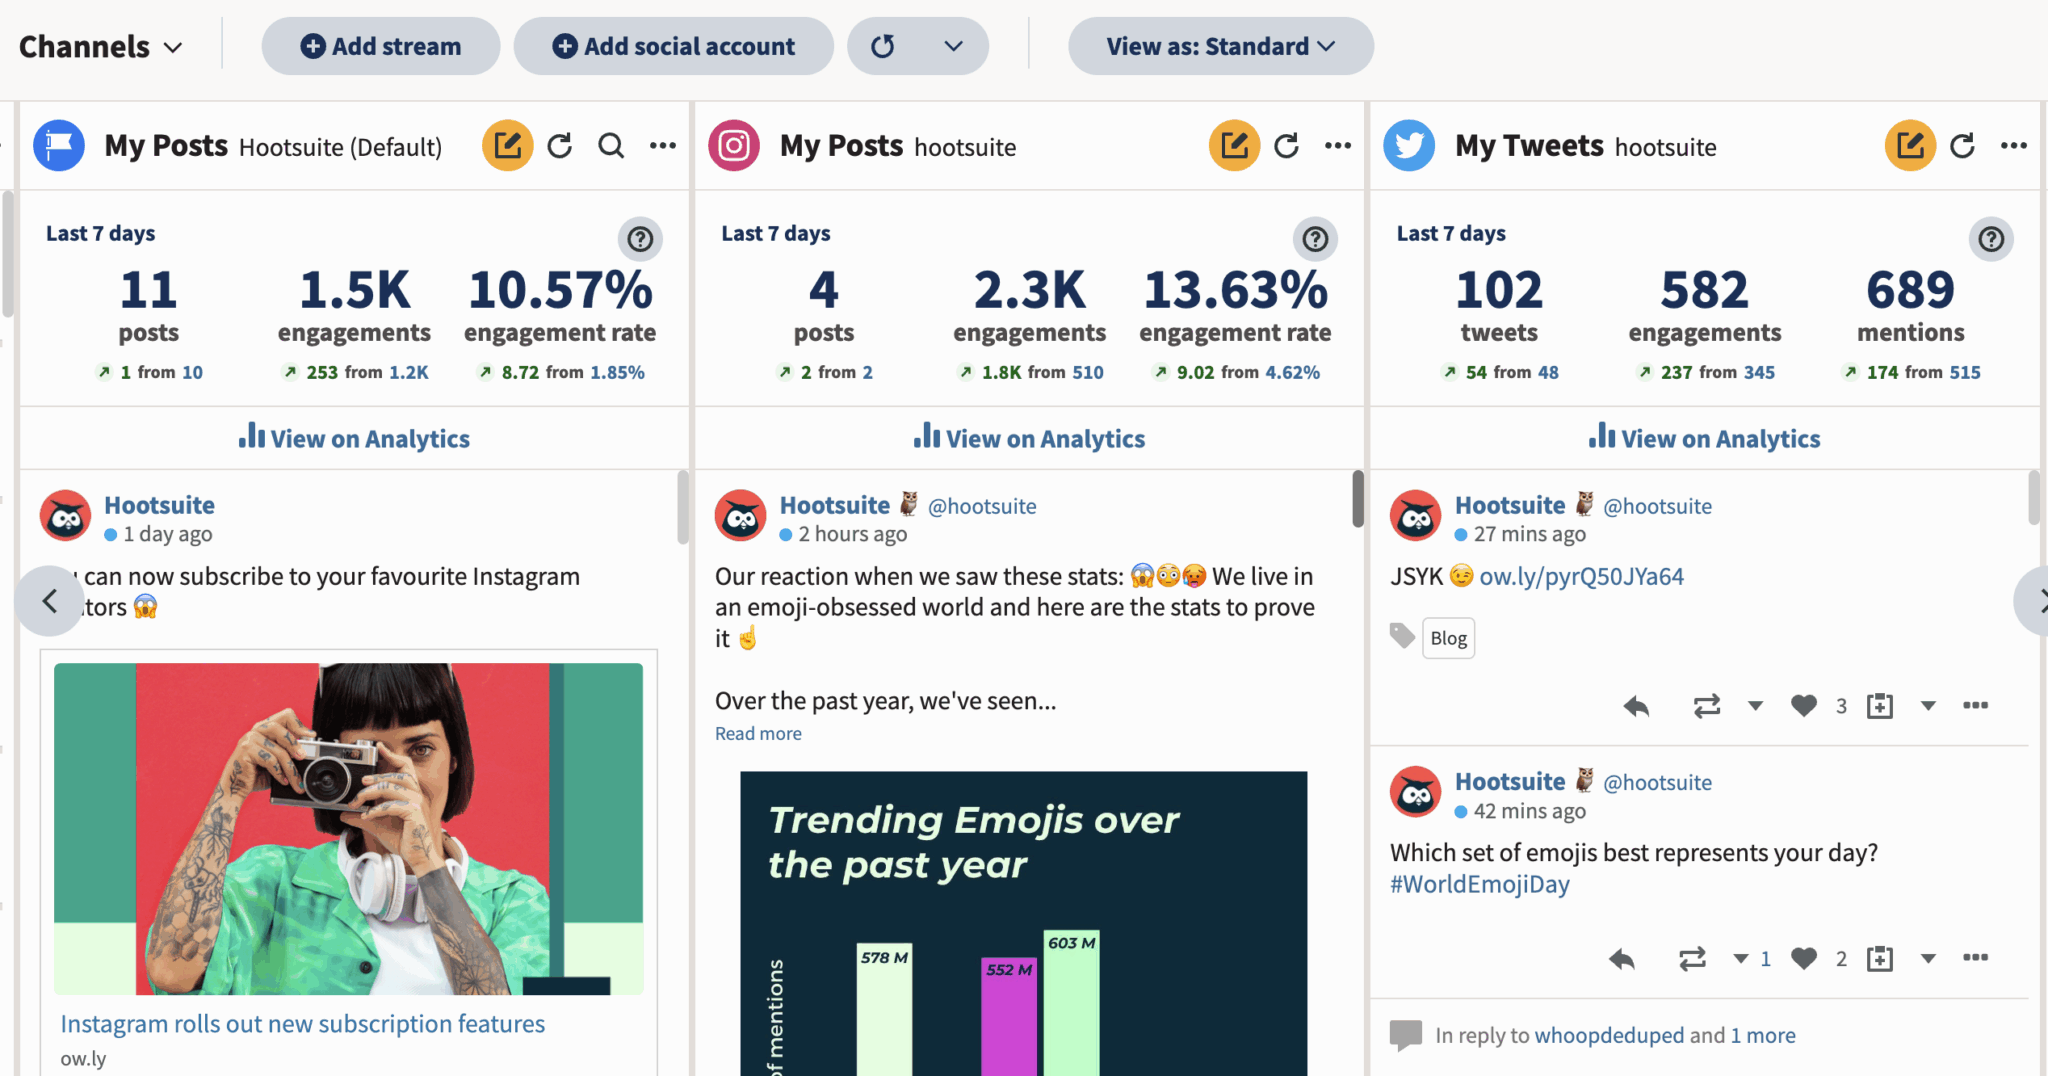The height and width of the screenshot is (1076, 2048).
Task: Refresh all streams with the toolbar refresh icon
Action: coord(884,46)
